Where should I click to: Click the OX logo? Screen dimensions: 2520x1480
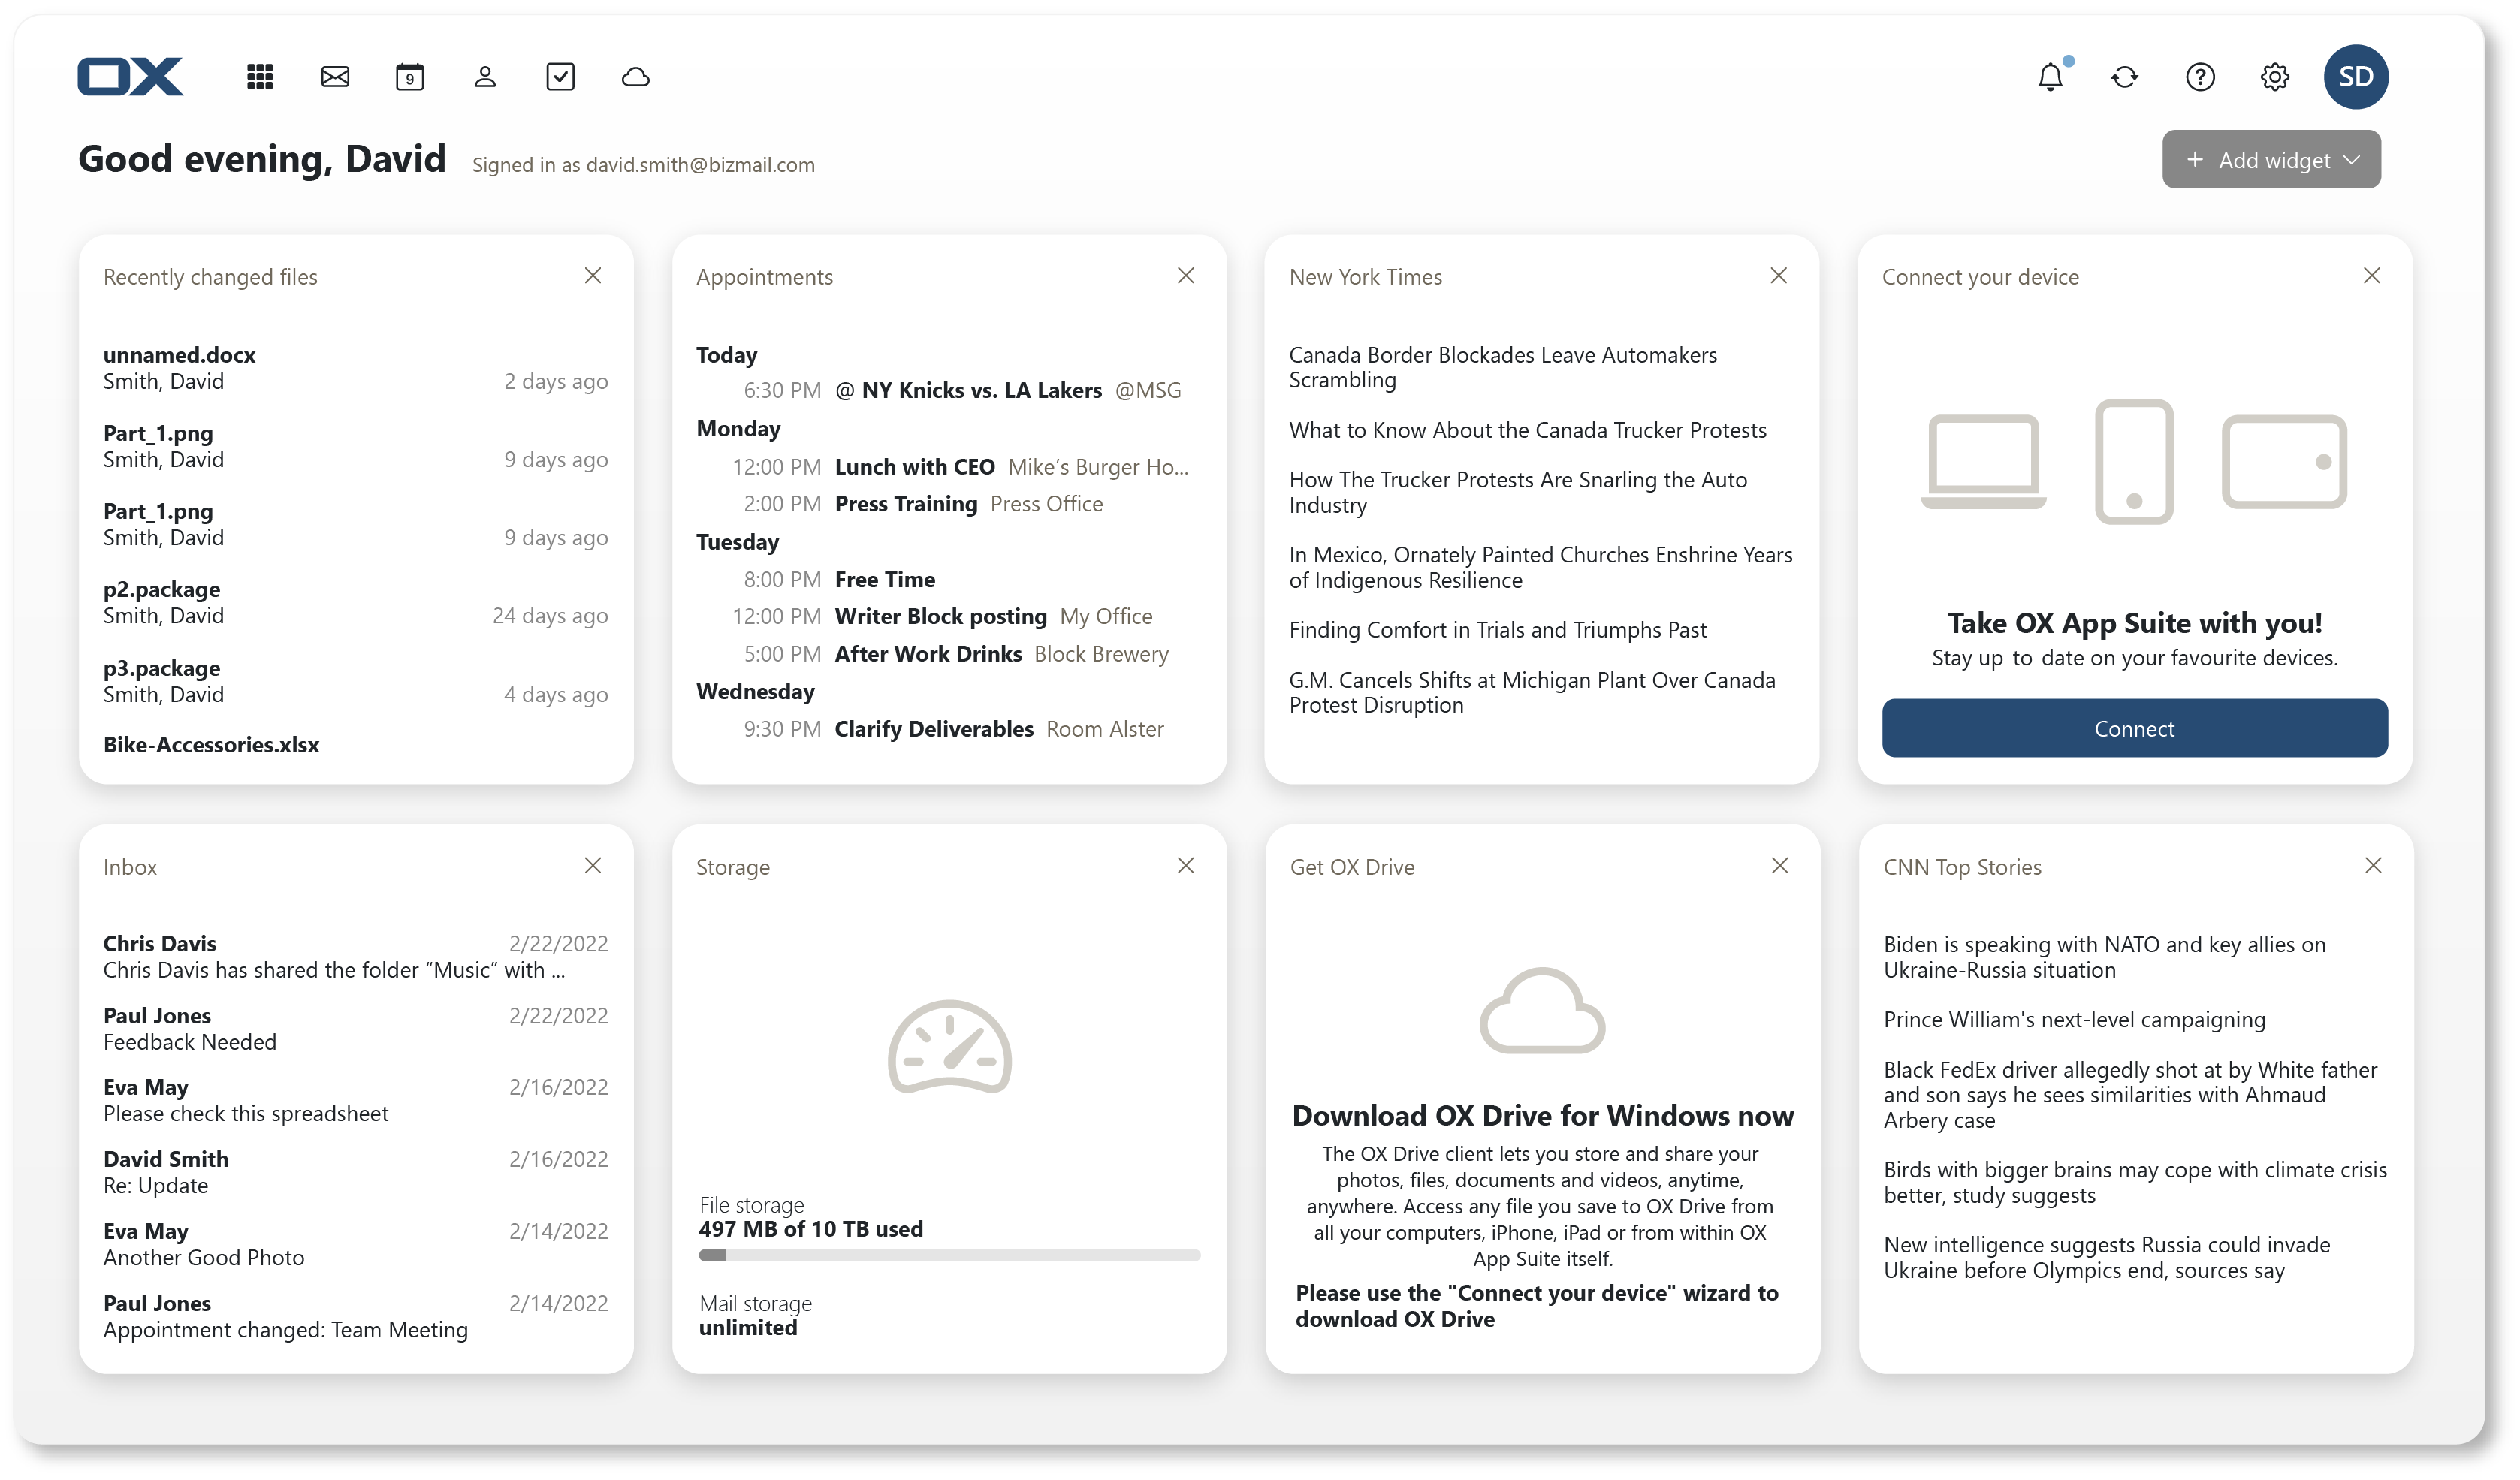coord(131,76)
